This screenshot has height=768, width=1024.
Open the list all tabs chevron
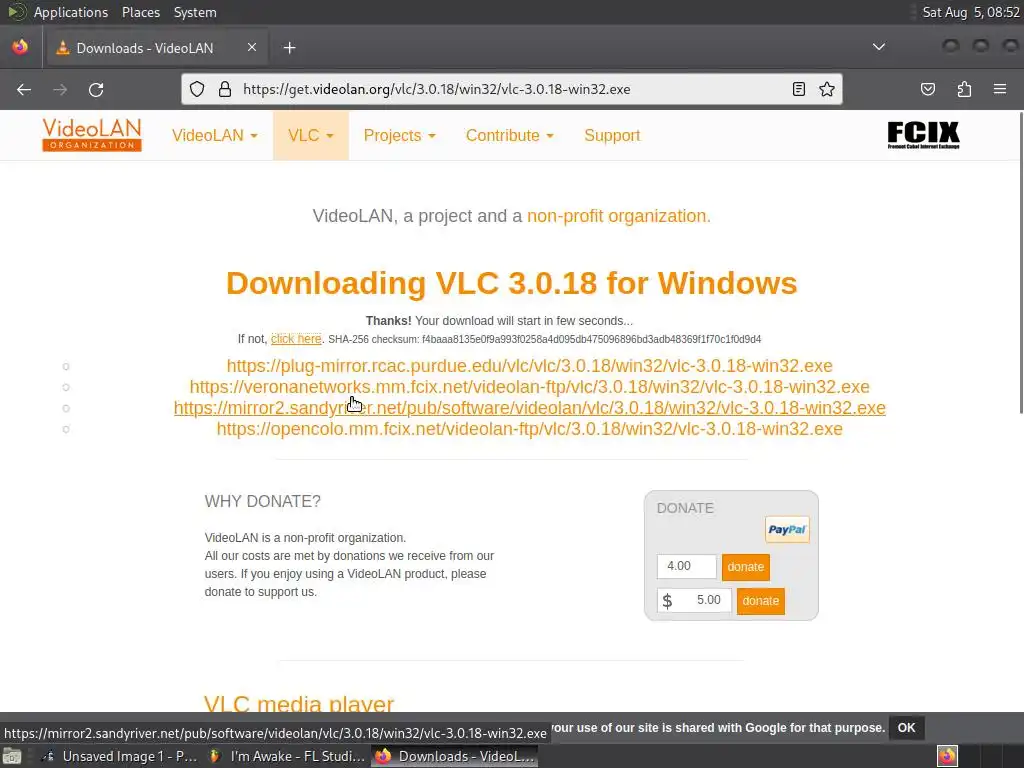pos(879,47)
